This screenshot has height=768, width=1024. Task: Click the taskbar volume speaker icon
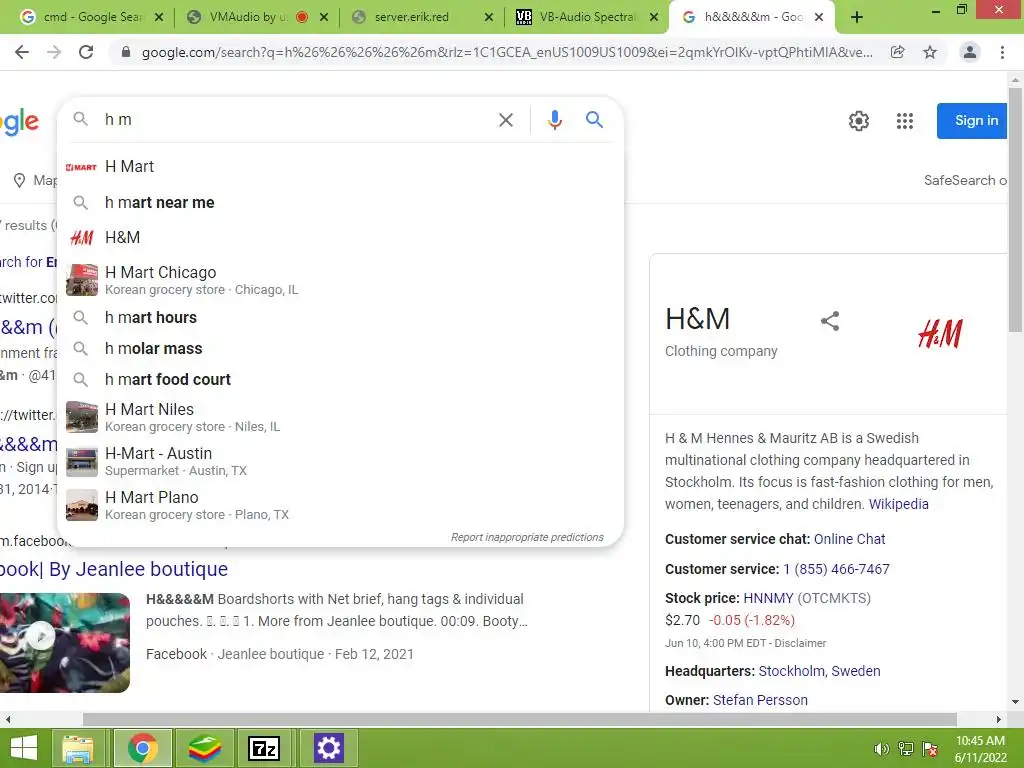tap(881, 748)
